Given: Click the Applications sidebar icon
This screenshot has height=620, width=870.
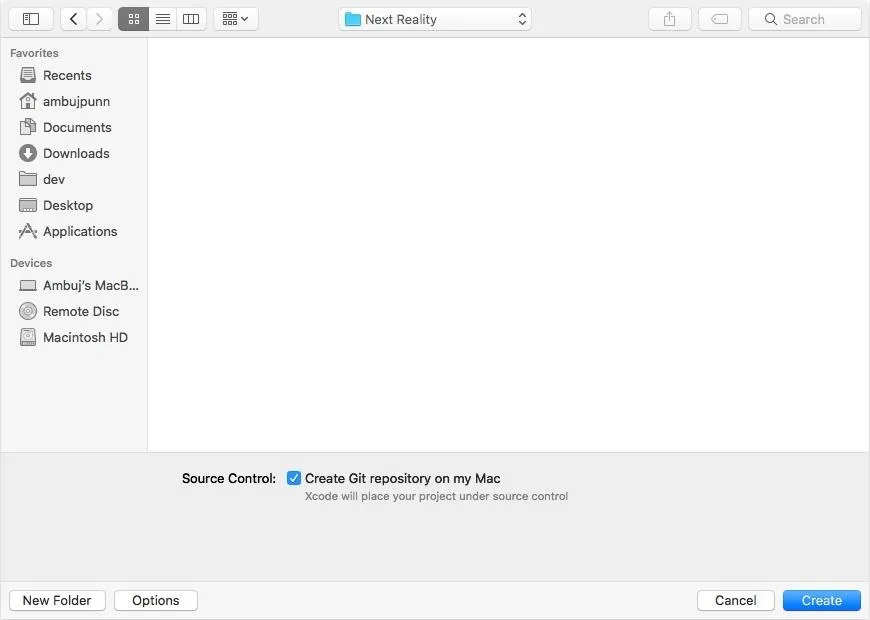Looking at the screenshot, I should [x=28, y=231].
